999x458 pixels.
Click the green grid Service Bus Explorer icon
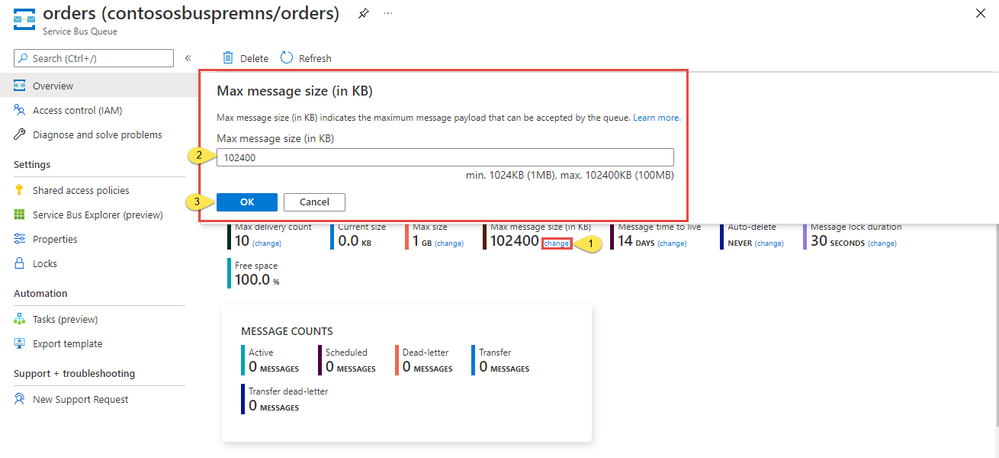[x=20, y=215]
